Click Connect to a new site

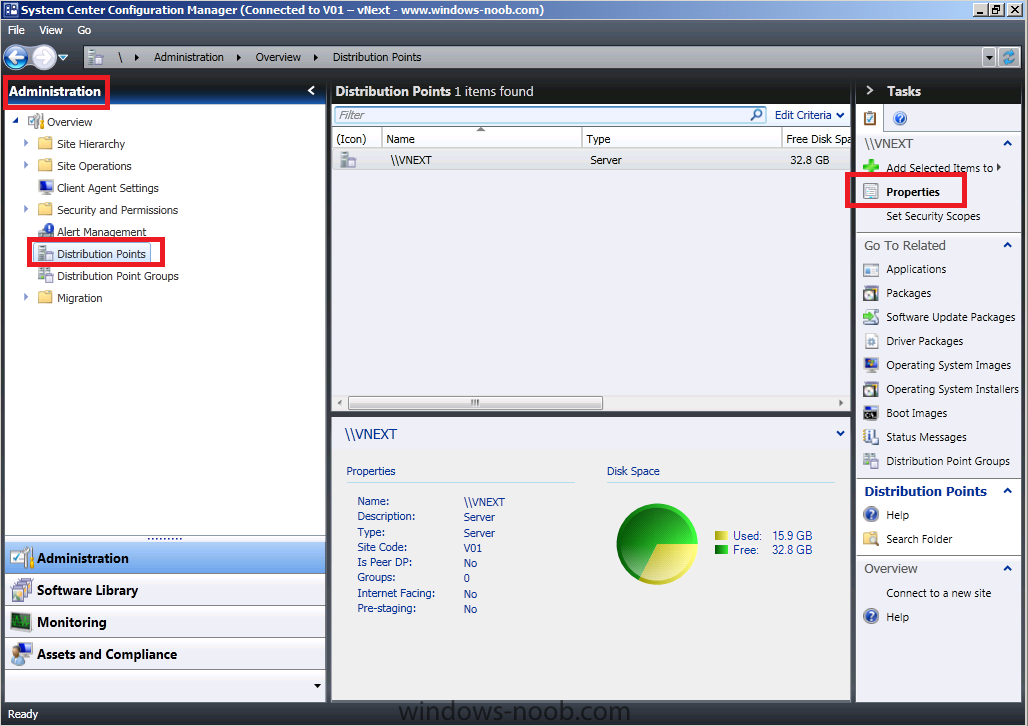point(938,593)
